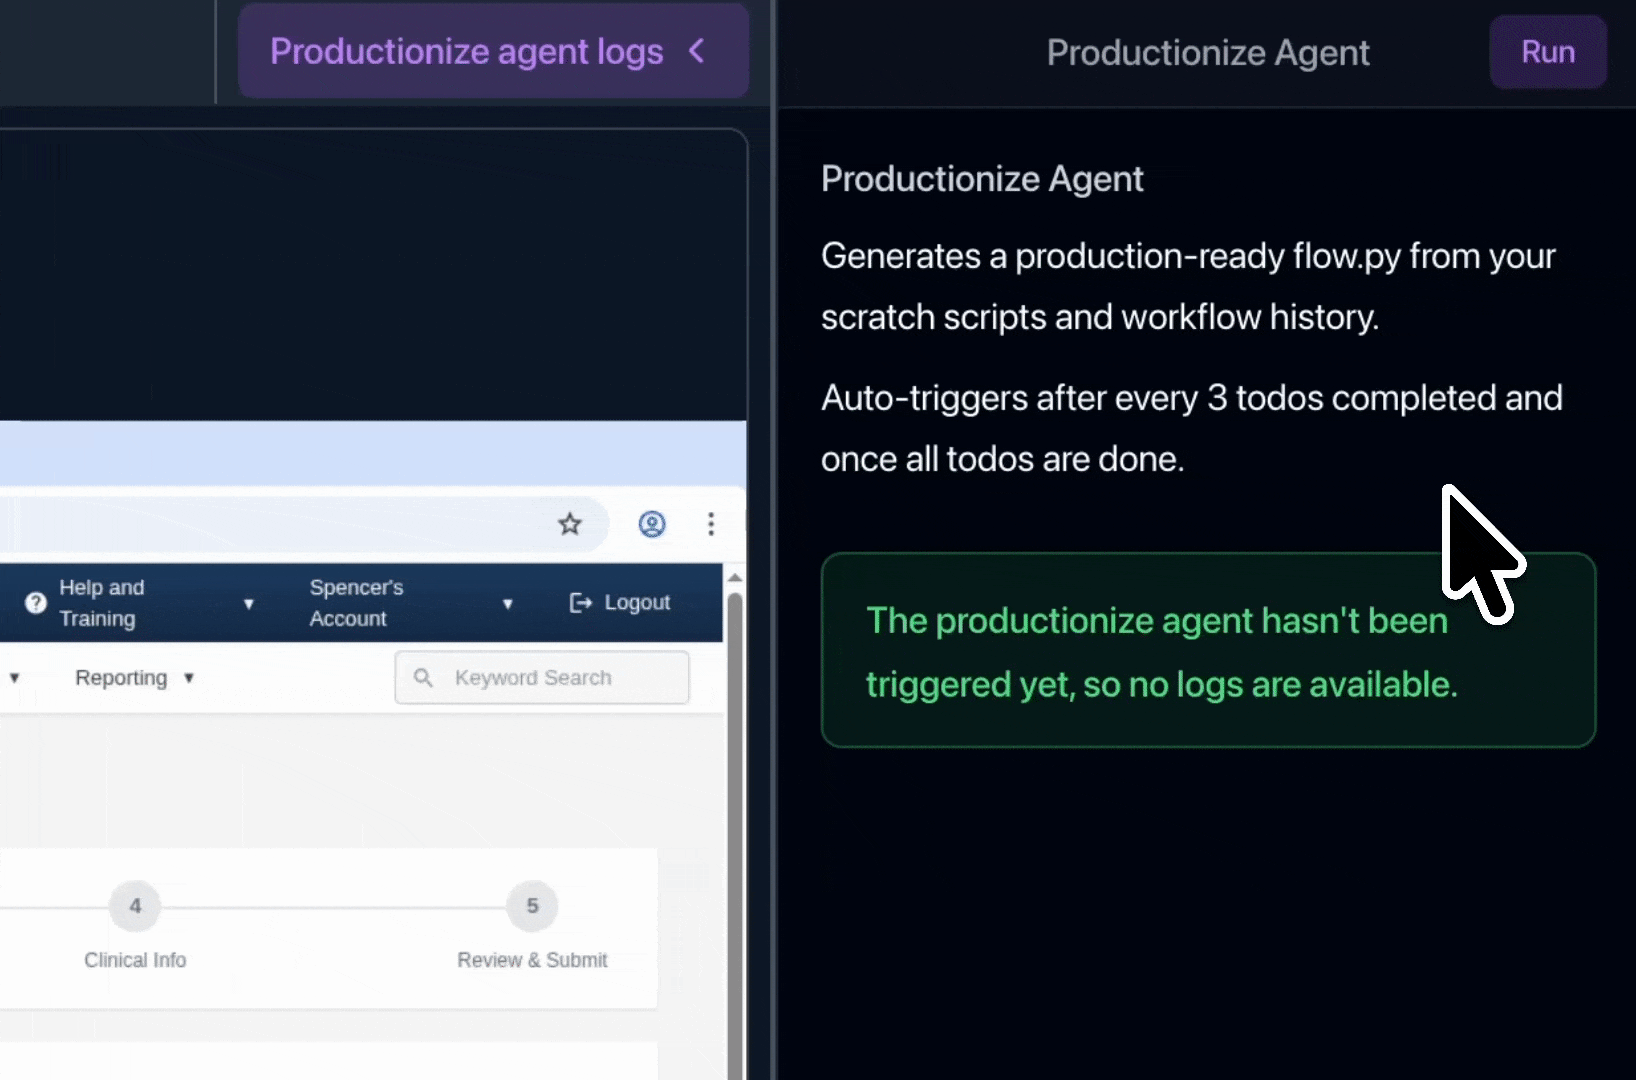Select the Productionize agent logs tab

[467, 51]
